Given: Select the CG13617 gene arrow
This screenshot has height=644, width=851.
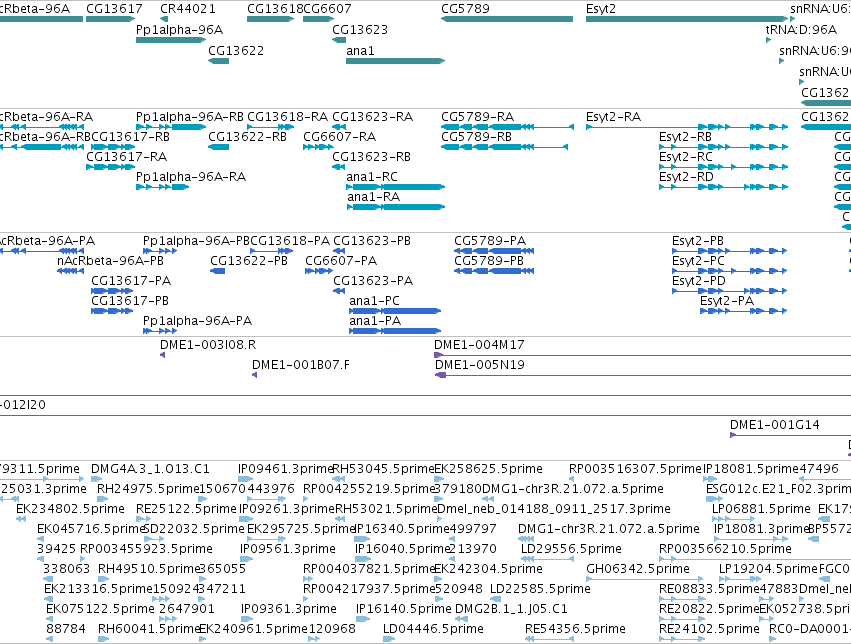Looking at the screenshot, I should click(110, 19).
